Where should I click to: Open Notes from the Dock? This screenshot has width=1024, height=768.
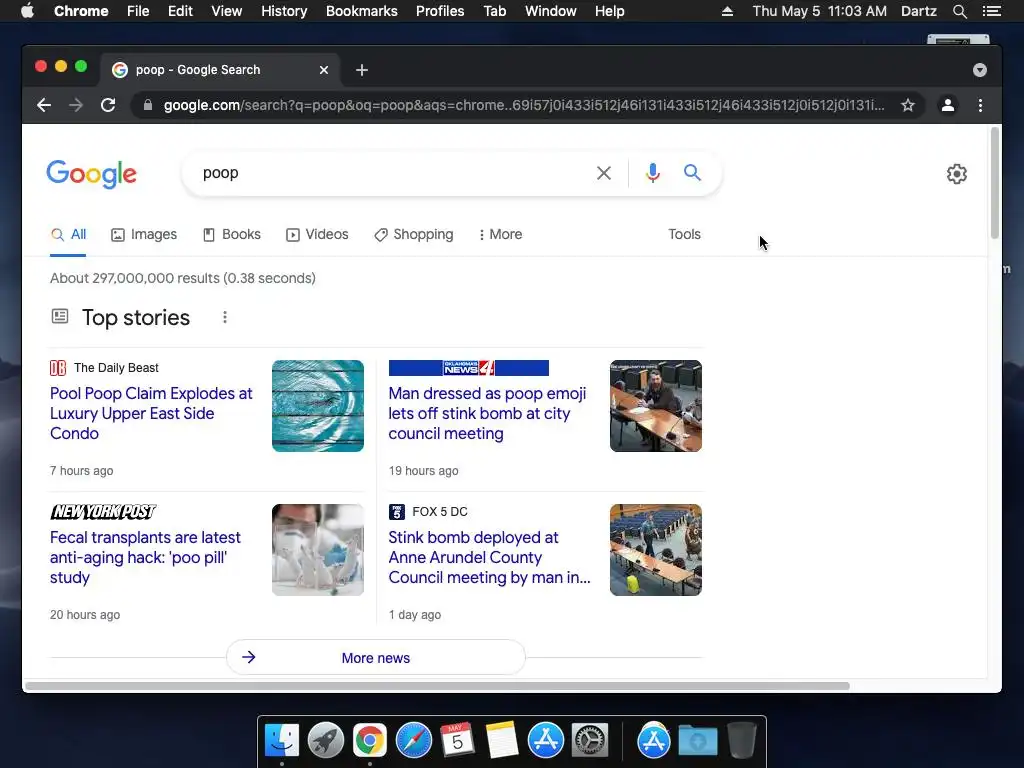pos(502,741)
